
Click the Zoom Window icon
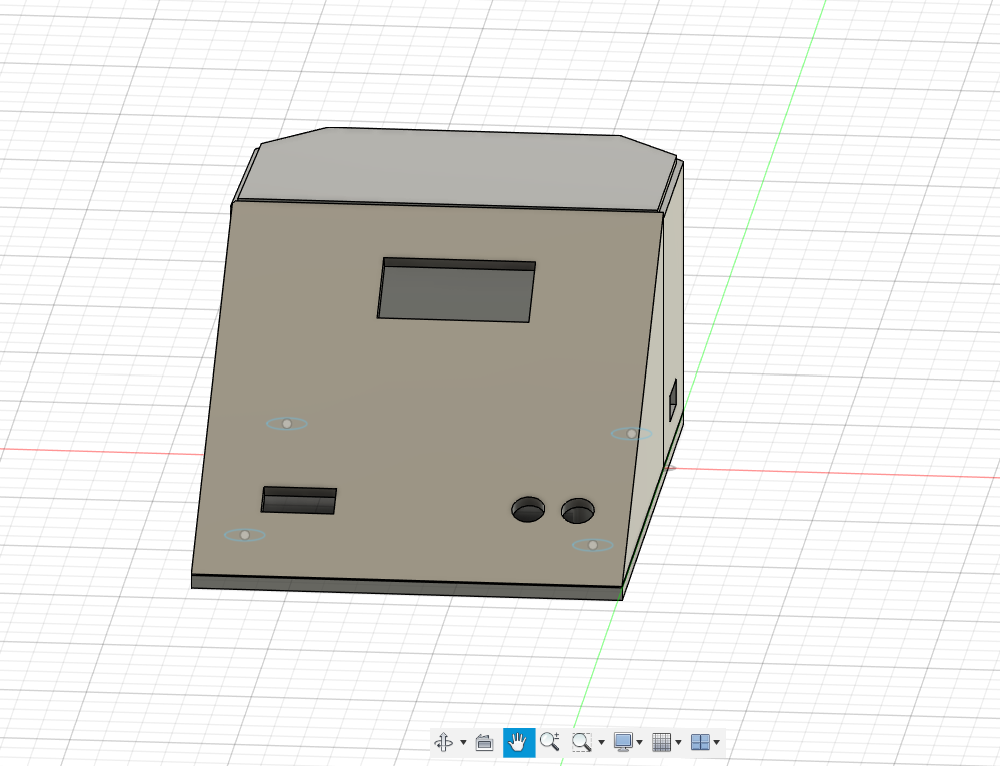pos(581,742)
